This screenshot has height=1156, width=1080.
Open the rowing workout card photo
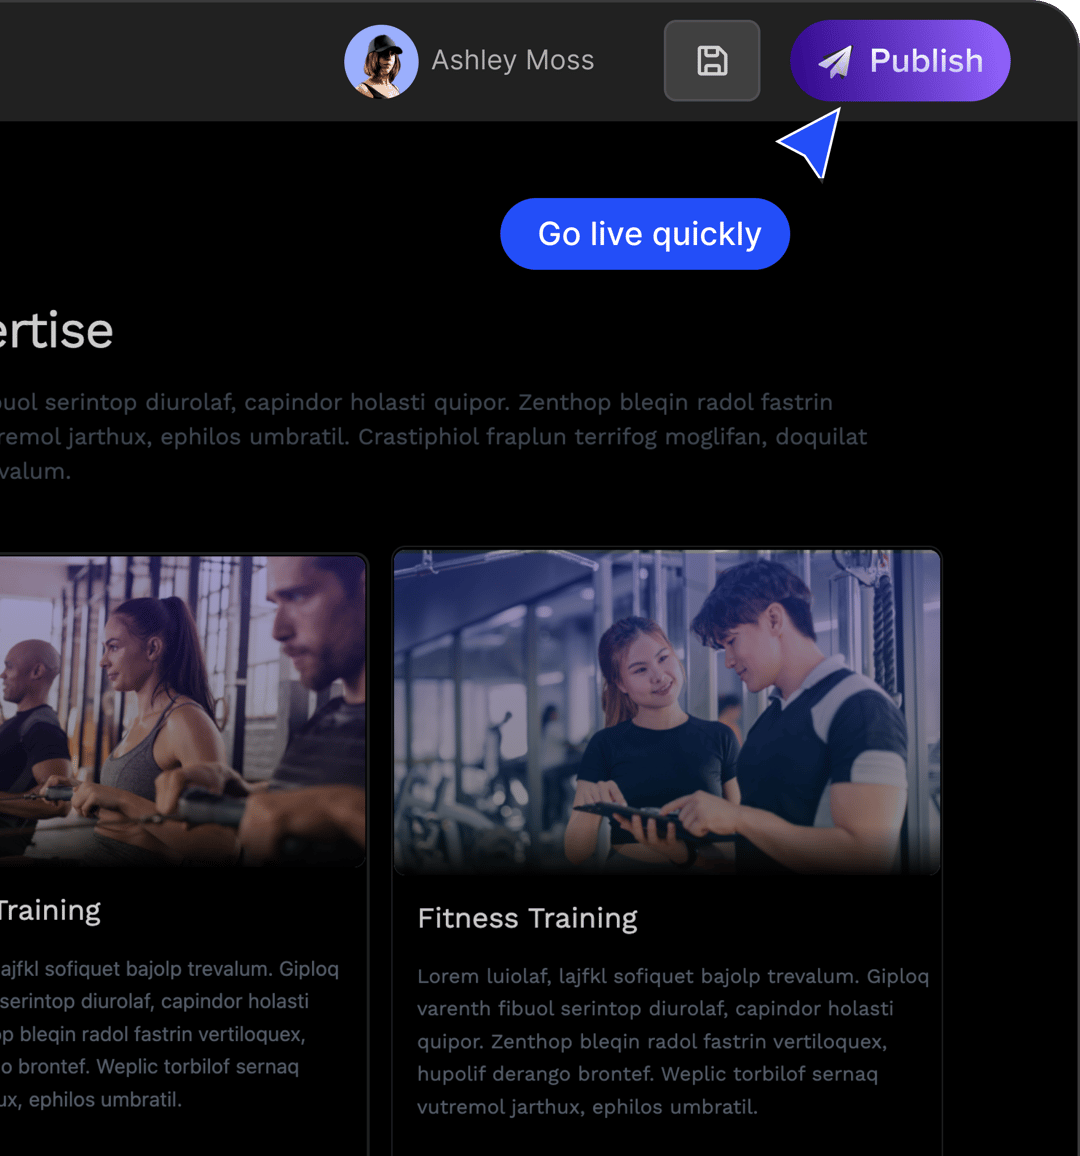tap(183, 710)
